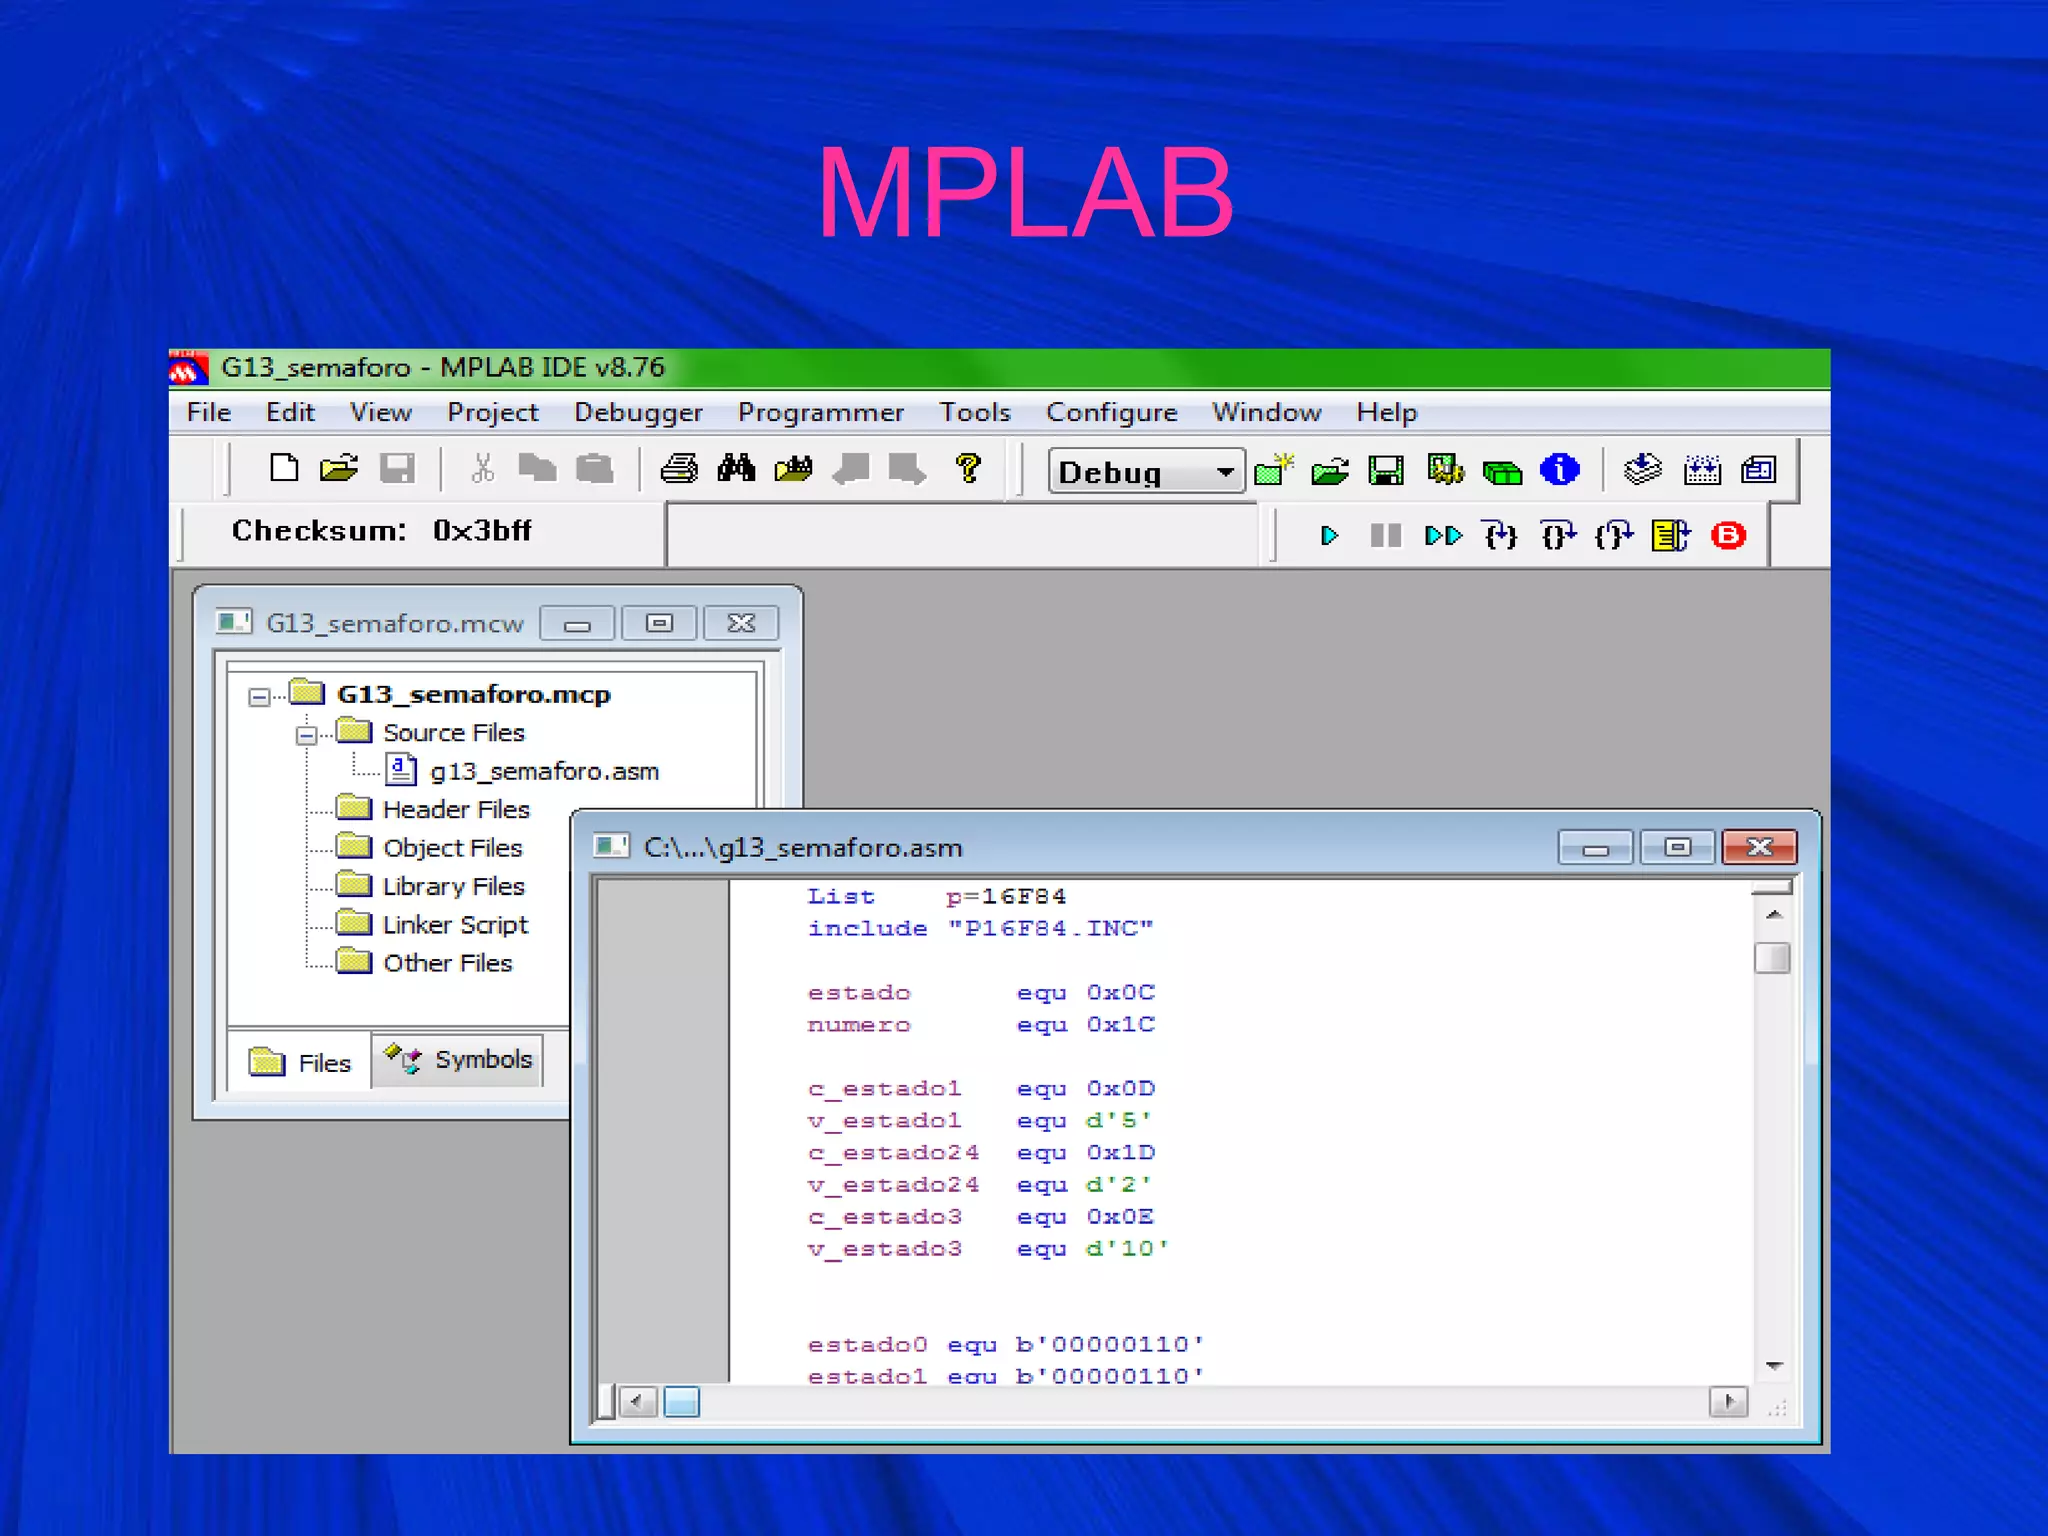Open the File menu
The height and width of the screenshot is (1536, 2048).
click(209, 412)
